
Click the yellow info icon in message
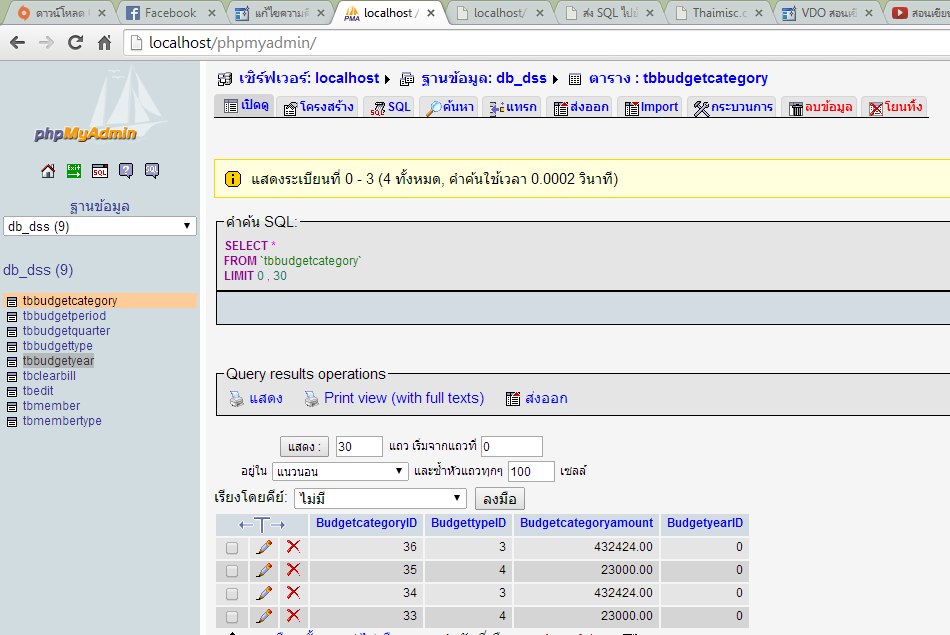(x=233, y=179)
